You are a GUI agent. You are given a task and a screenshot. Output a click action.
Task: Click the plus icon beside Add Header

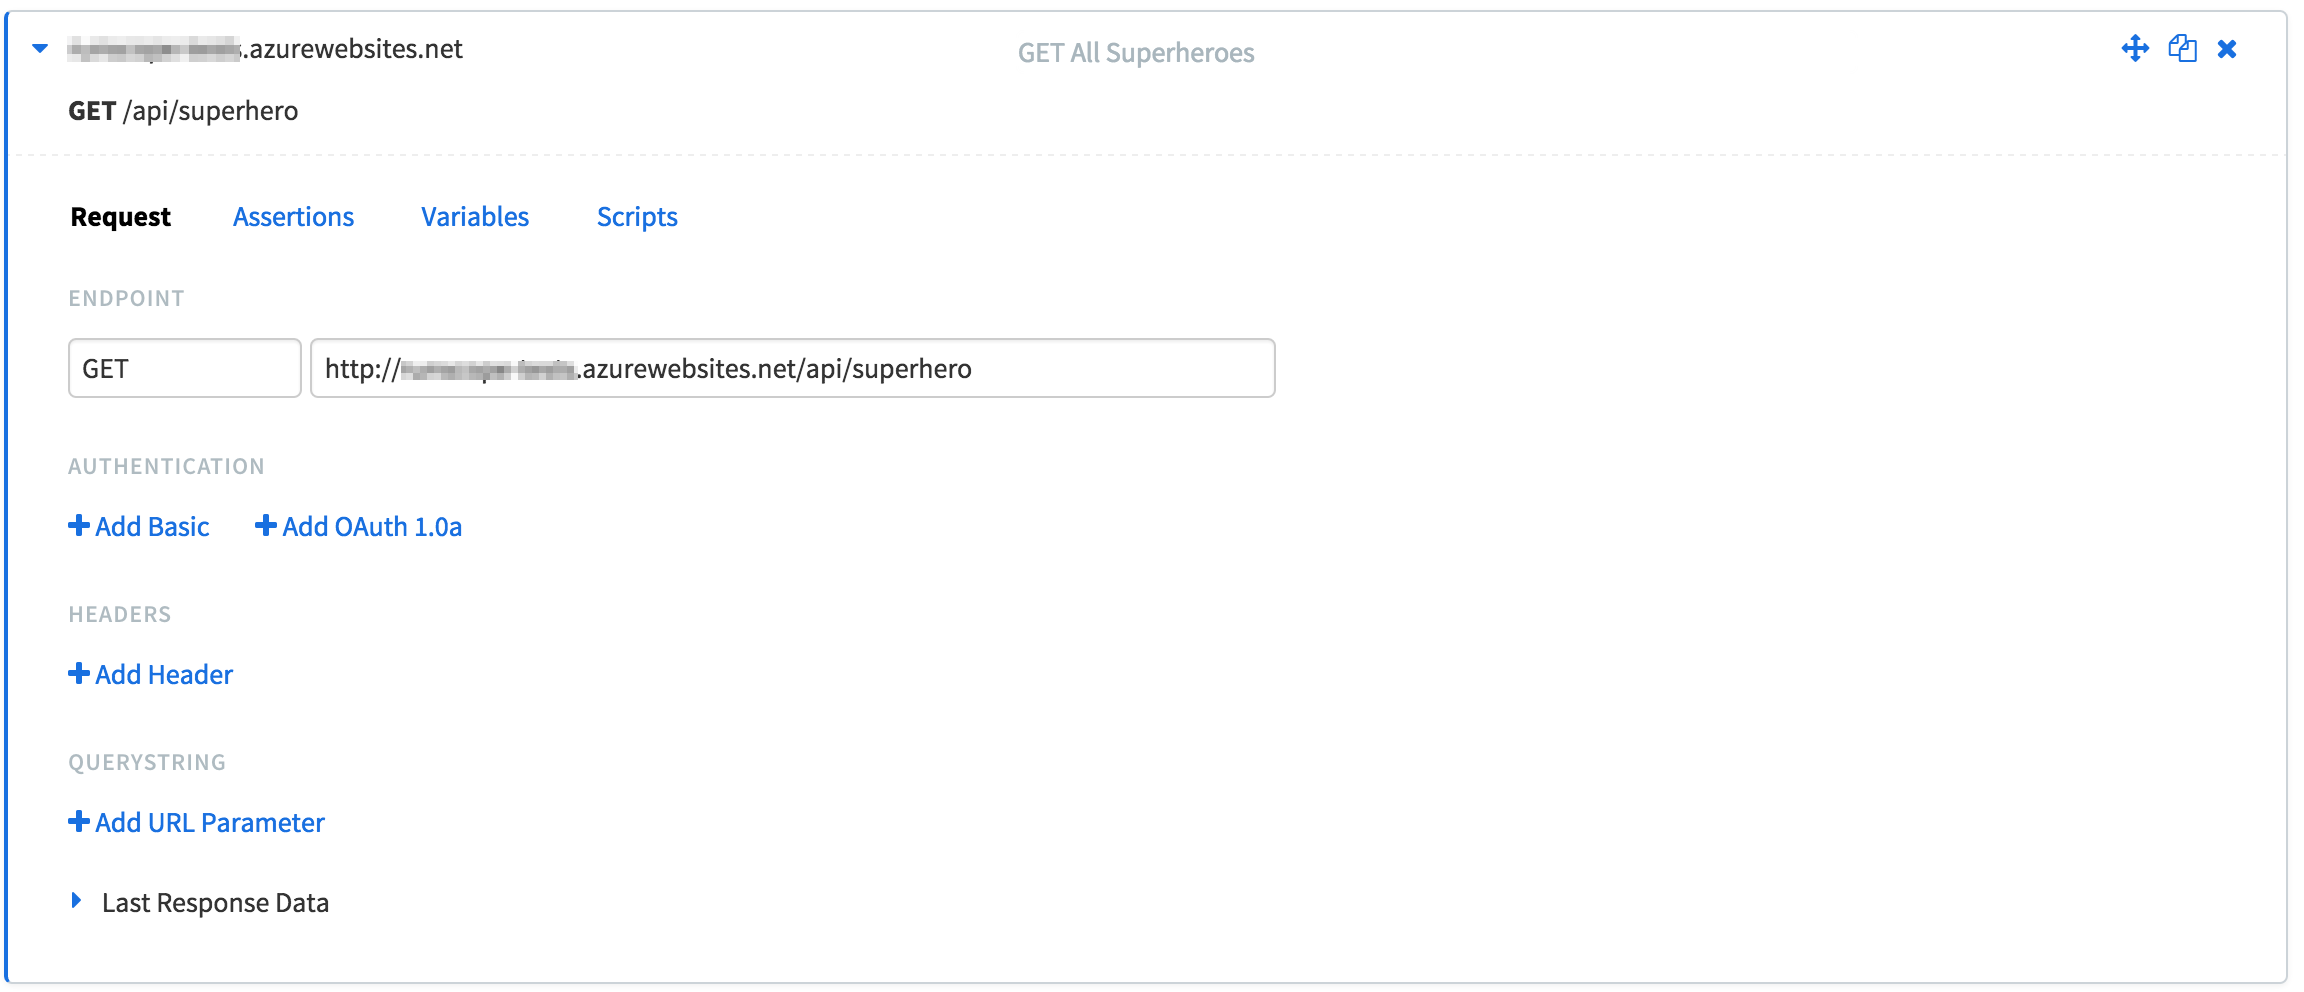click(79, 673)
